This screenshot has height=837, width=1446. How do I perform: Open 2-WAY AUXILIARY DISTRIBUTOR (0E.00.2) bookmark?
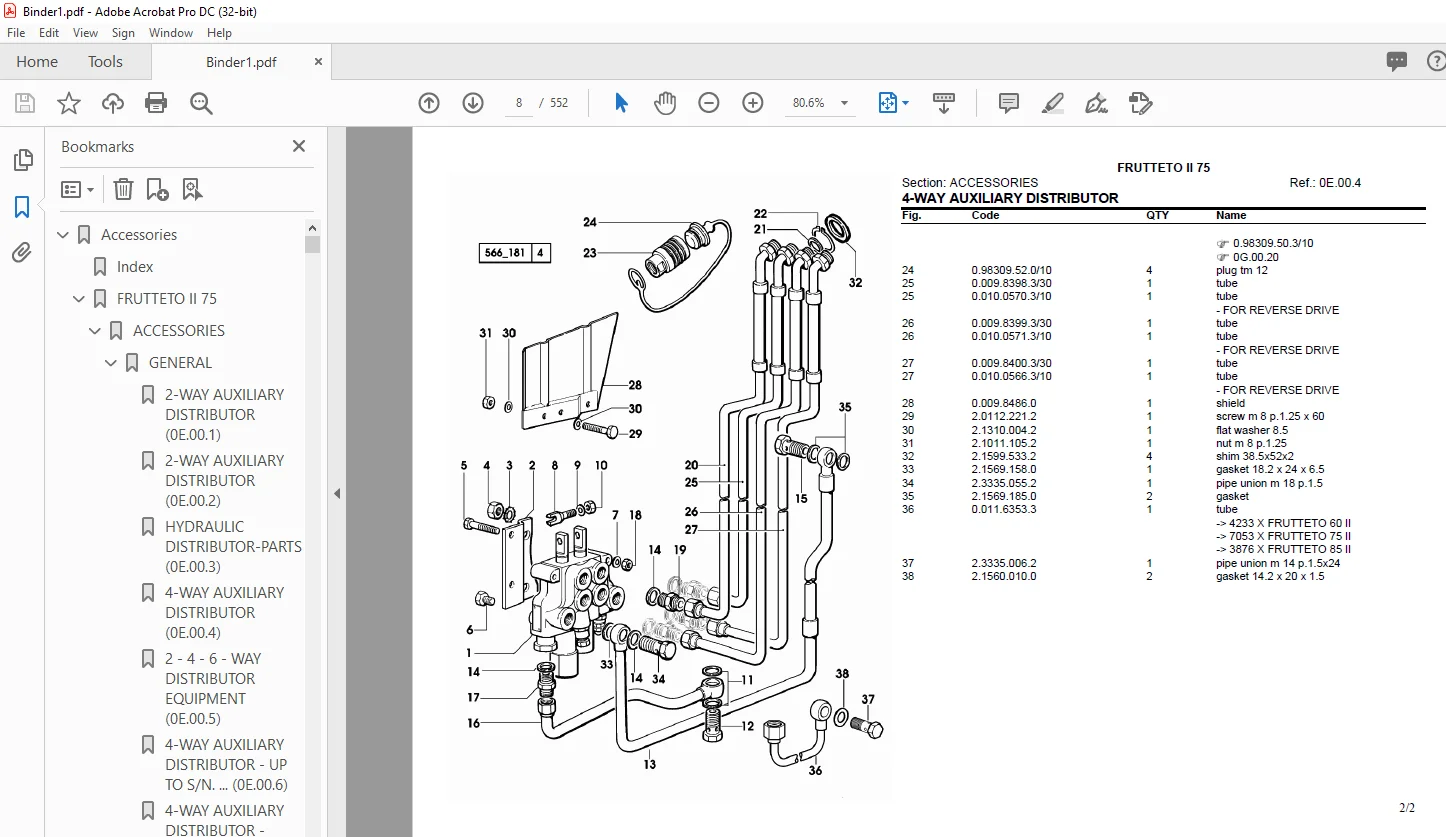[225, 481]
